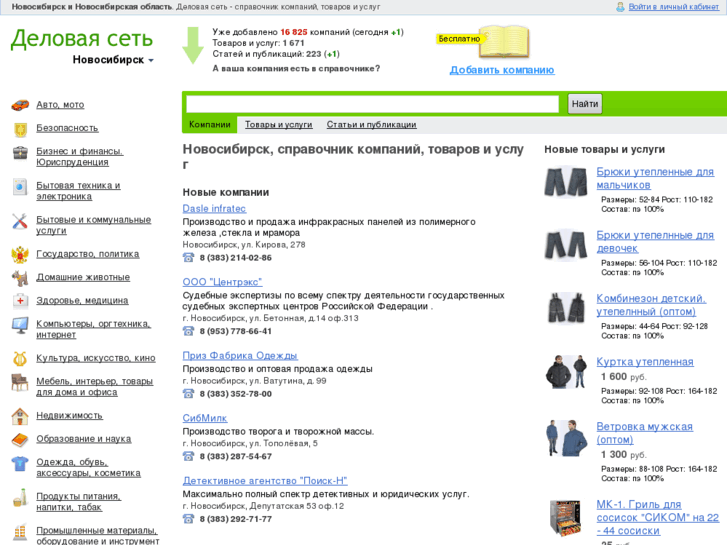Open the Здоровье, медицина category link

pos(82,301)
